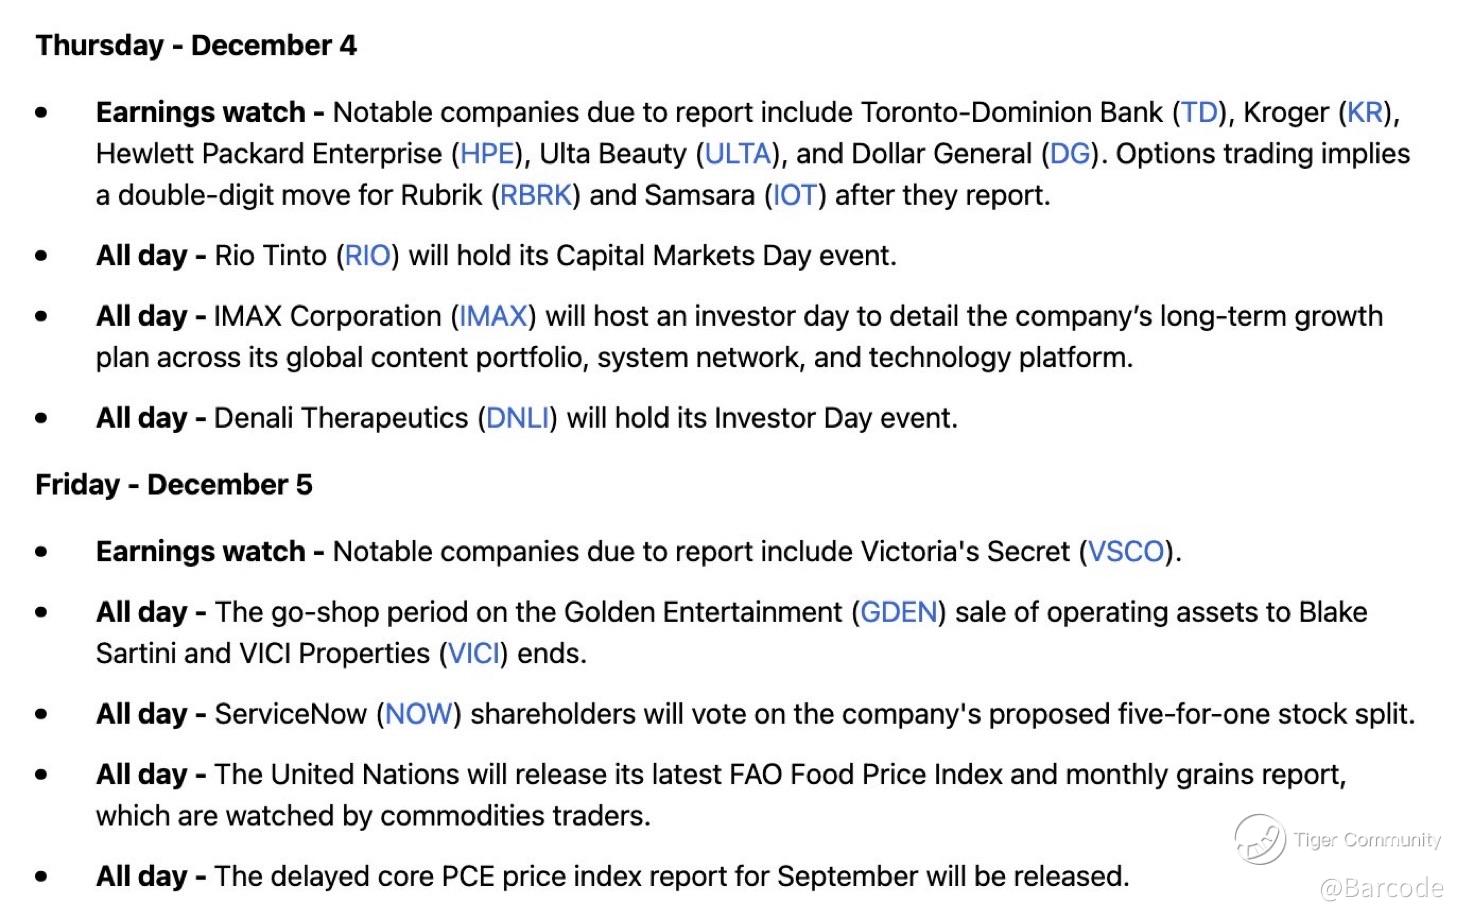The height and width of the screenshot is (921, 1472).
Task: Open the TD ticker link
Action: (1200, 113)
